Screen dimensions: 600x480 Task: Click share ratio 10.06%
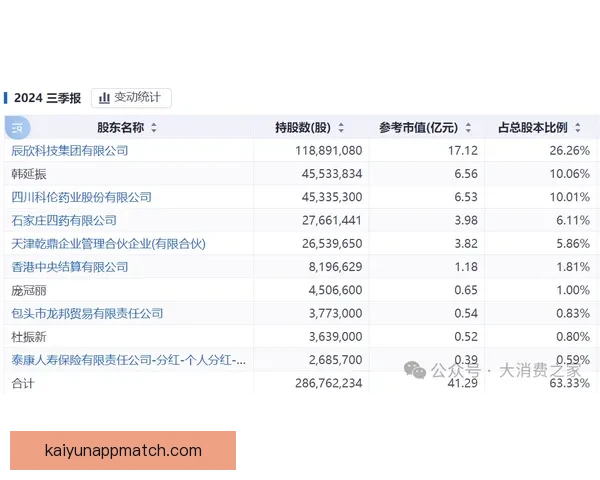pyautogui.click(x=569, y=174)
